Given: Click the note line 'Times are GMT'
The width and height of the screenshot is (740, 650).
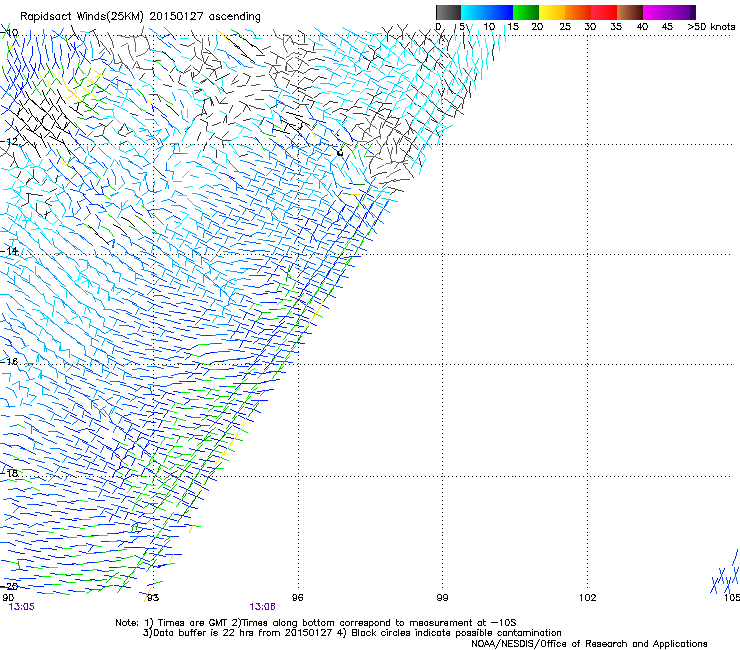Looking at the screenshot, I should point(194,623).
